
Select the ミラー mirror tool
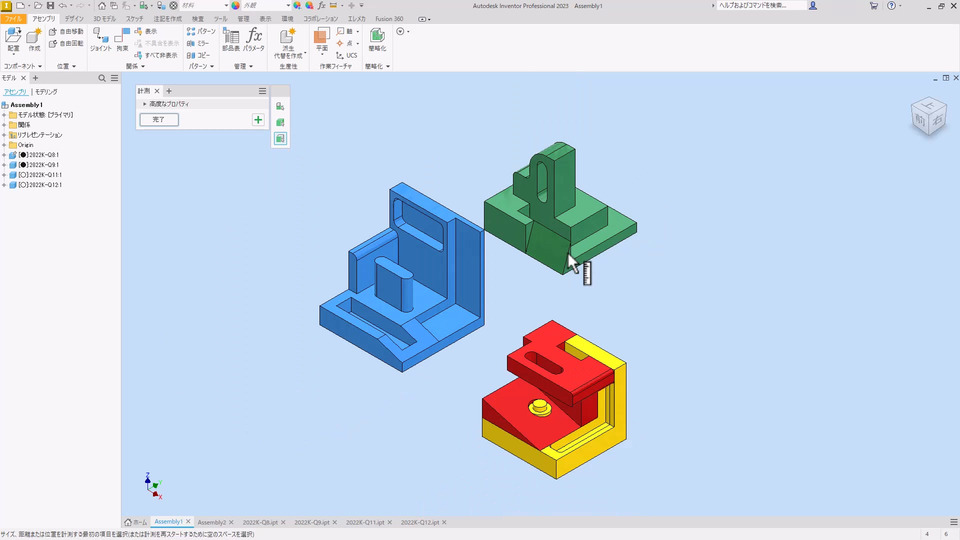point(198,43)
